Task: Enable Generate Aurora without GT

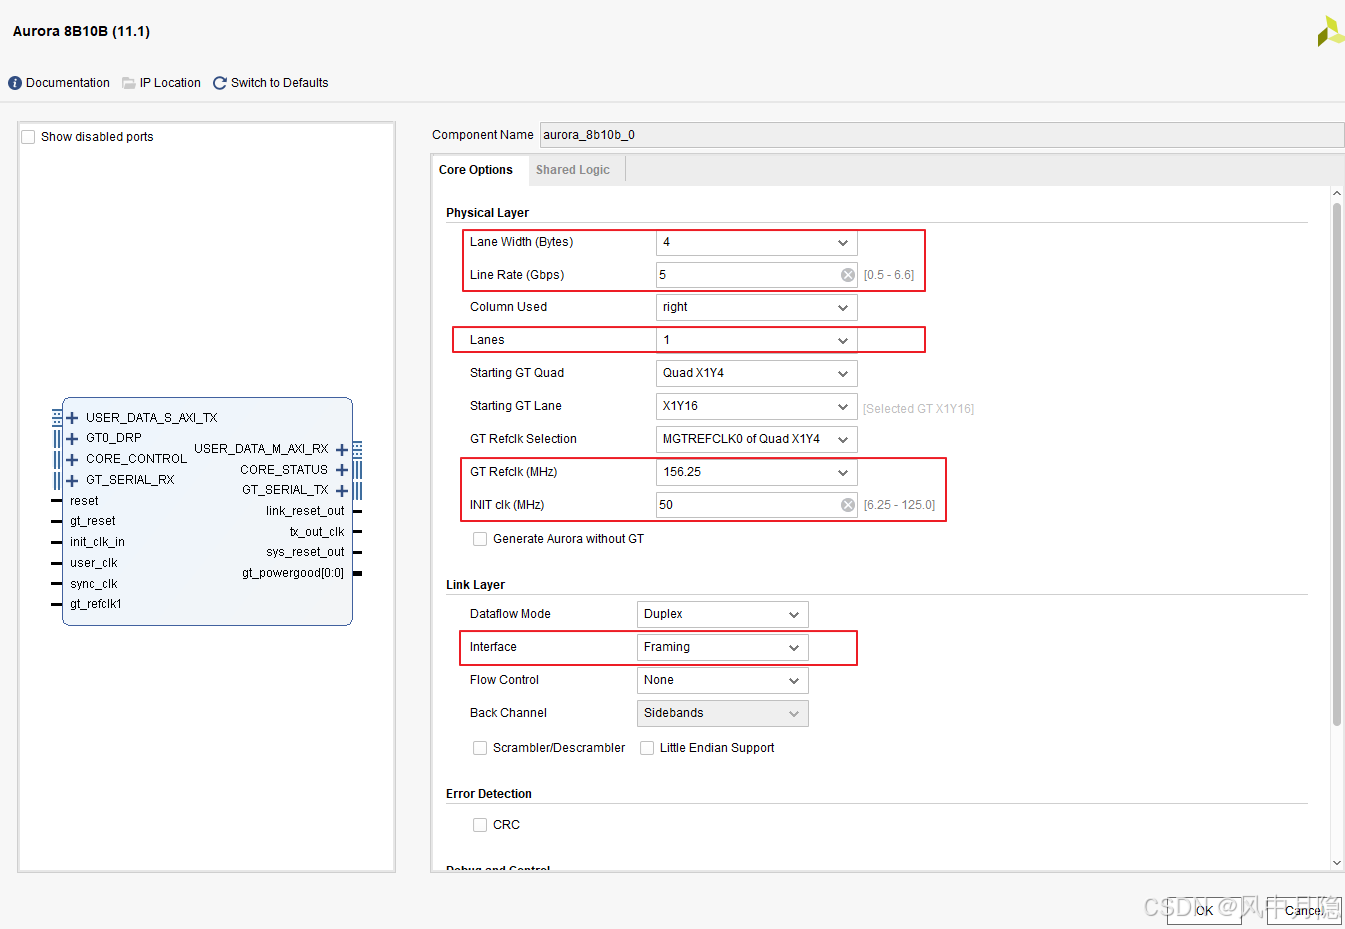Action: [480, 539]
